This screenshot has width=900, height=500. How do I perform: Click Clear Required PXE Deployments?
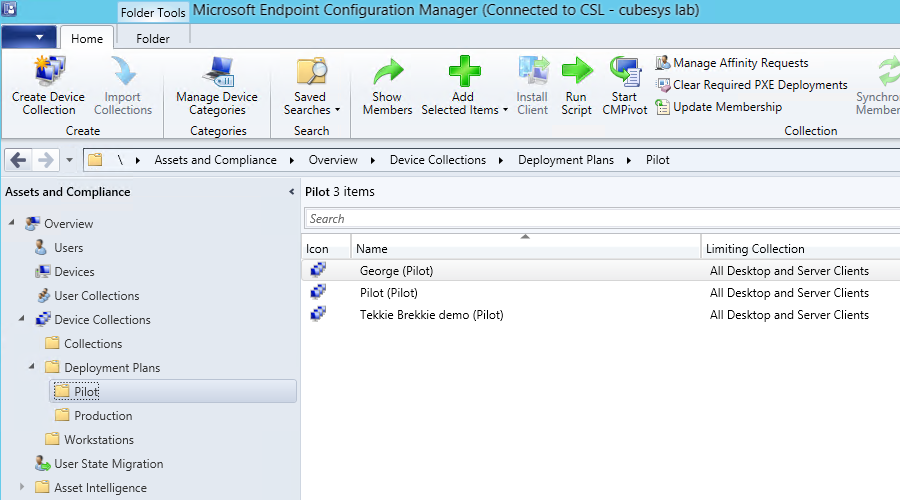[x=759, y=85]
